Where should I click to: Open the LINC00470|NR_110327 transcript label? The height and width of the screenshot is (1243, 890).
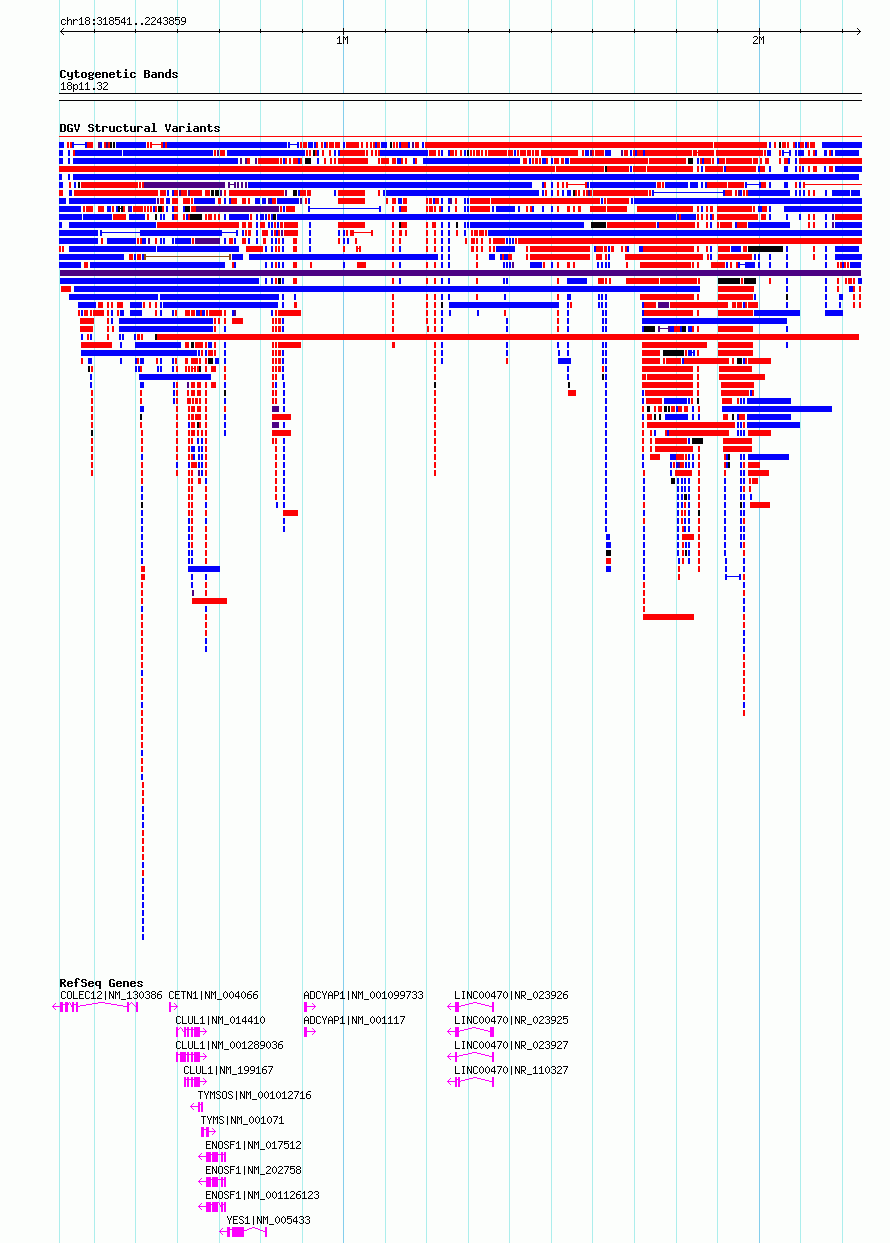point(511,1070)
